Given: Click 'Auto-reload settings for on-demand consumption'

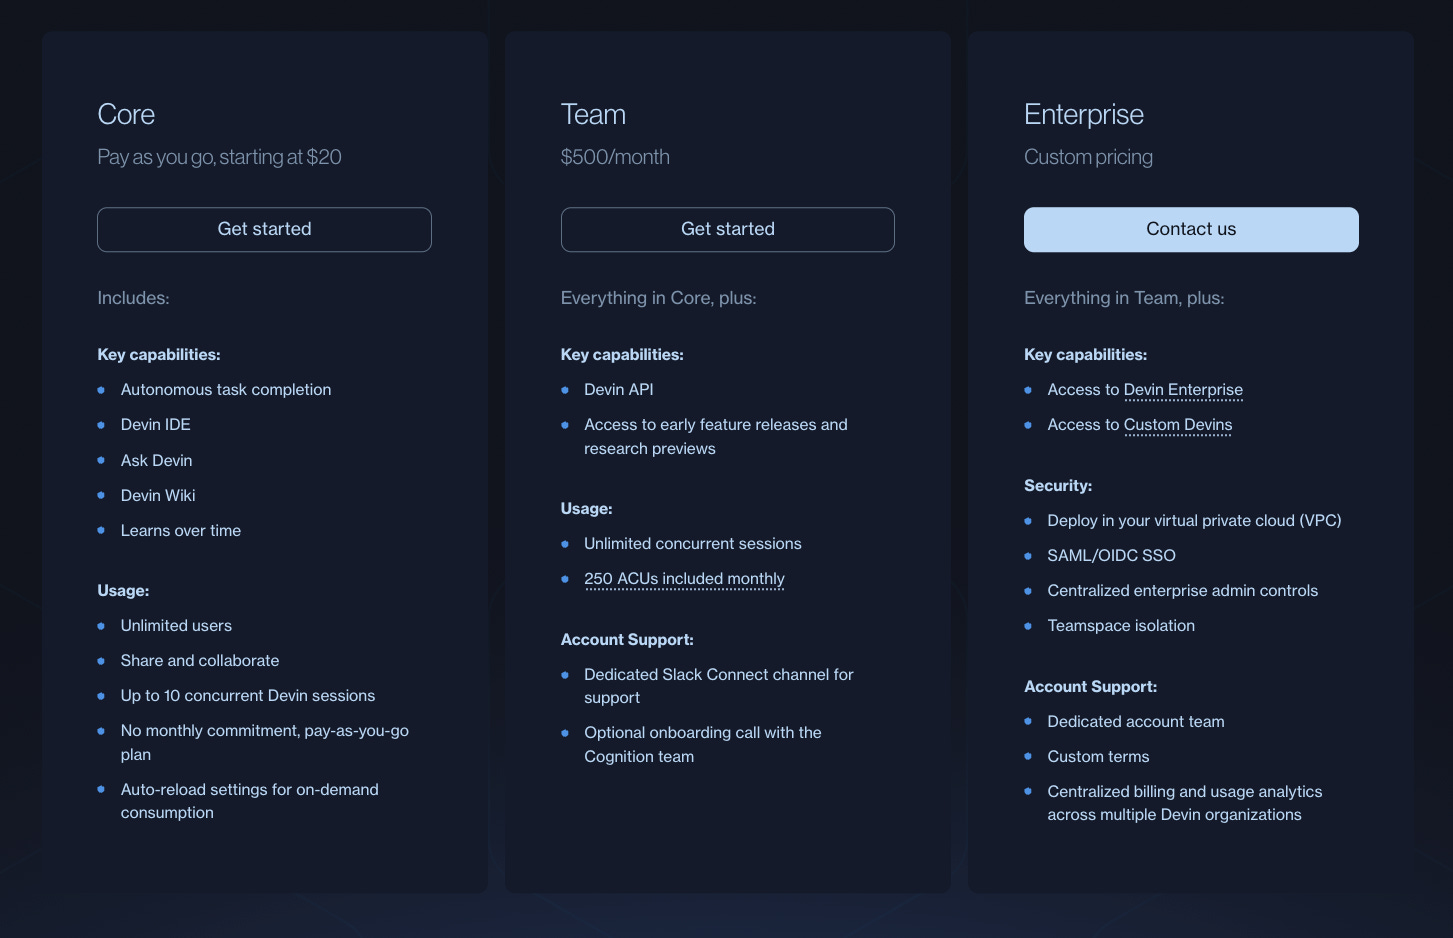Looking at the screenshot, I should click(x=250, y=801).
